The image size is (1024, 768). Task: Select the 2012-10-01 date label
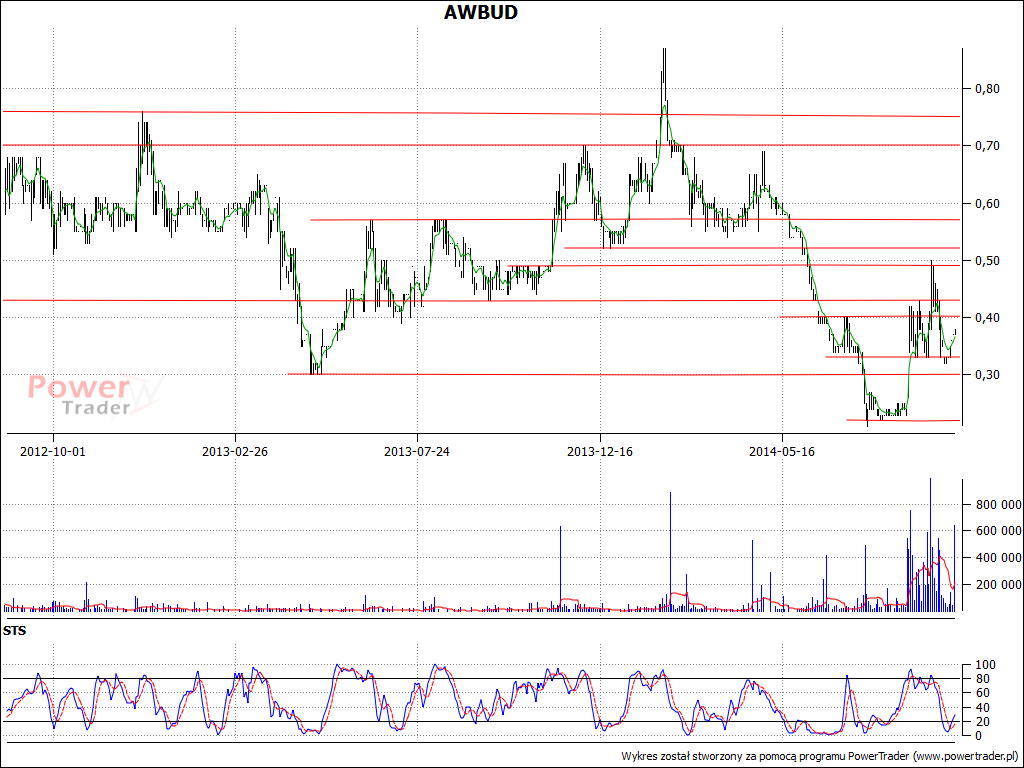53,451
